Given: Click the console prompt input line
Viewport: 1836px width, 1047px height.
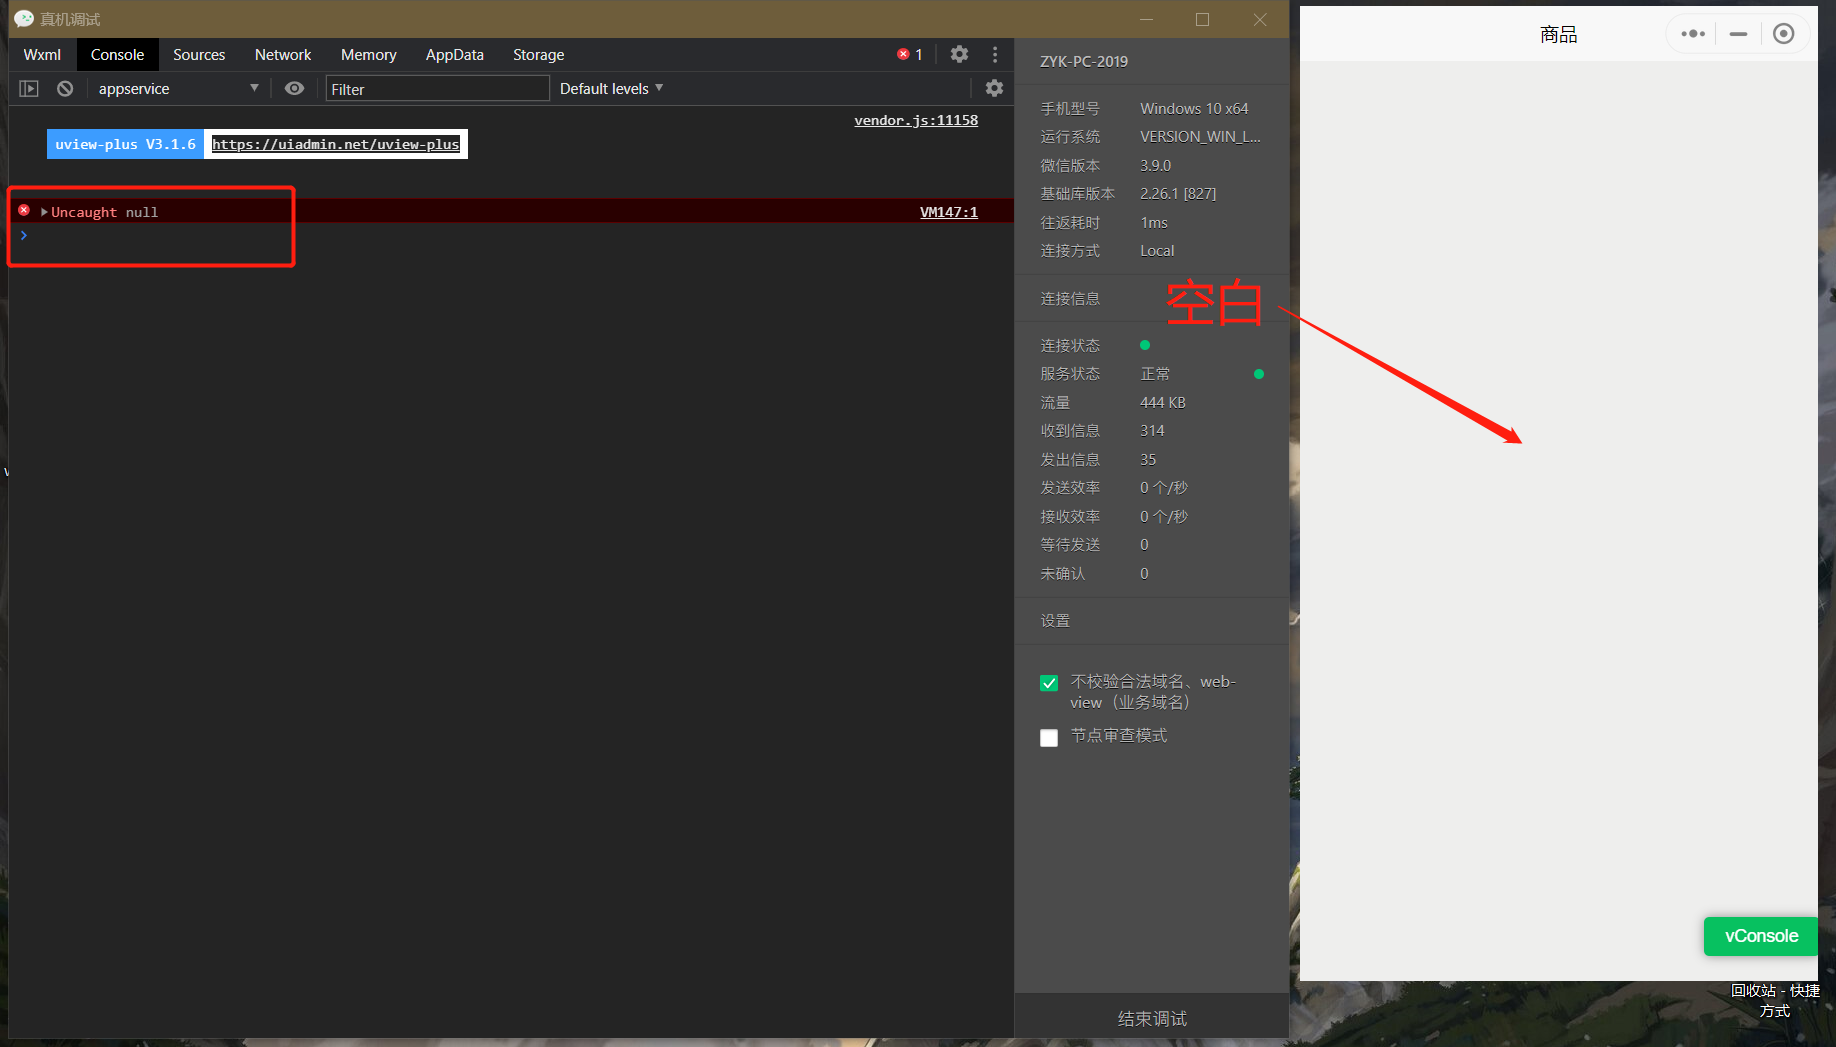Looking at the screenshot, I should coord(510,235).
